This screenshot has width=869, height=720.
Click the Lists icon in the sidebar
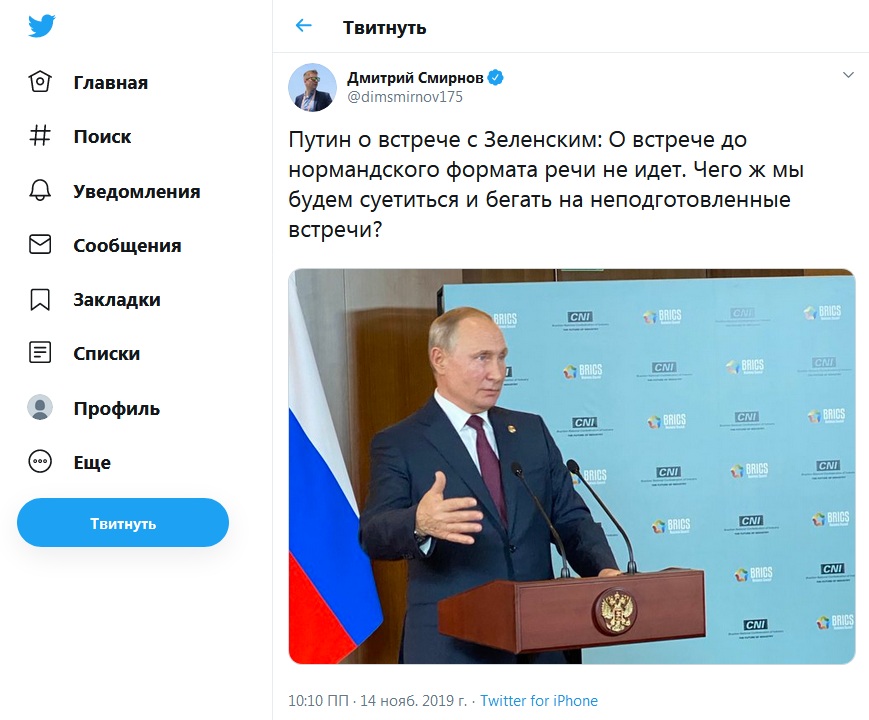40,353
